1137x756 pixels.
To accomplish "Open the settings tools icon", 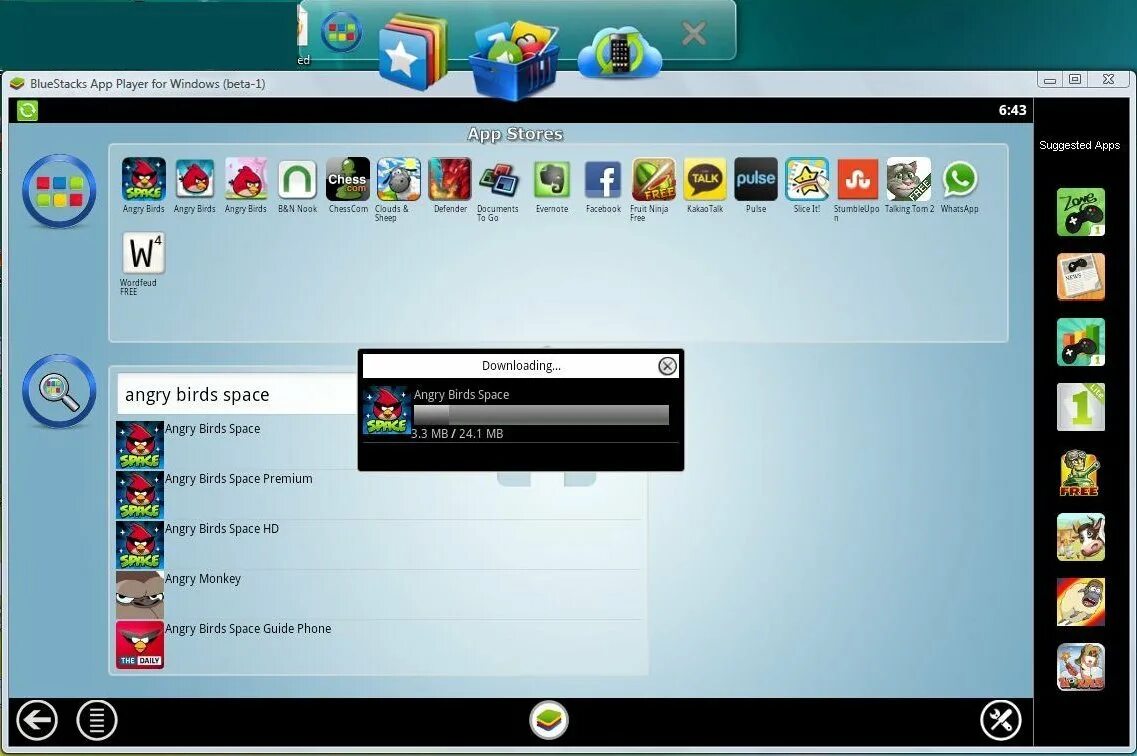I will click(x=1001, y=720).
